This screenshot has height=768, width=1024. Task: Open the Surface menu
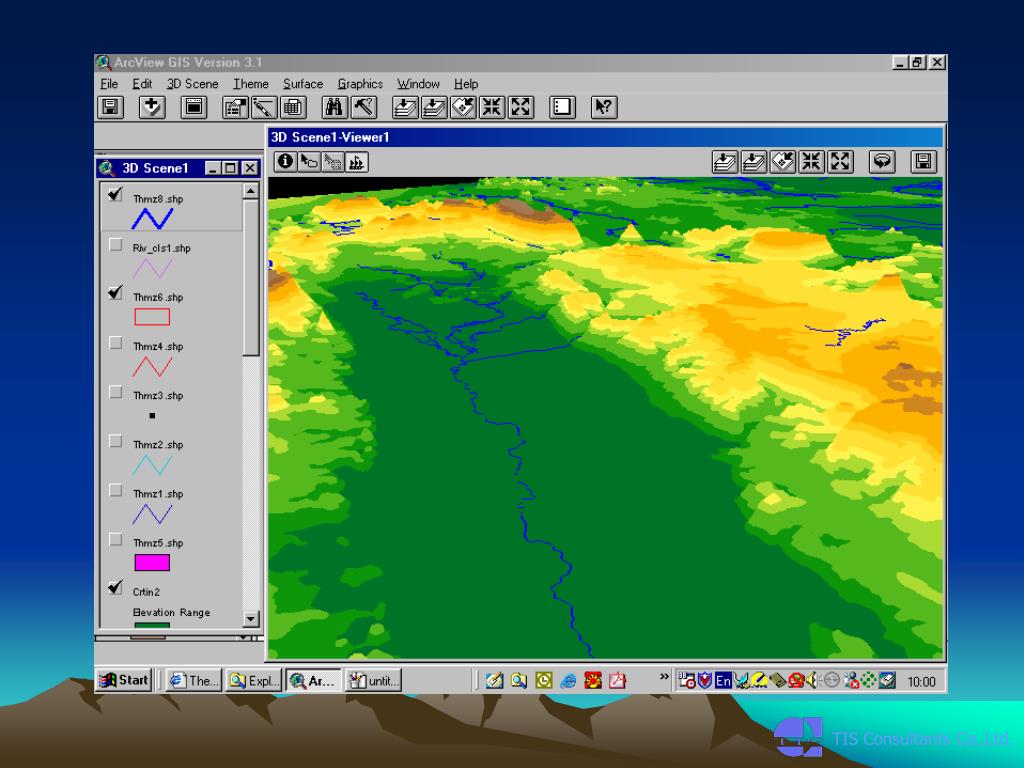303,84
